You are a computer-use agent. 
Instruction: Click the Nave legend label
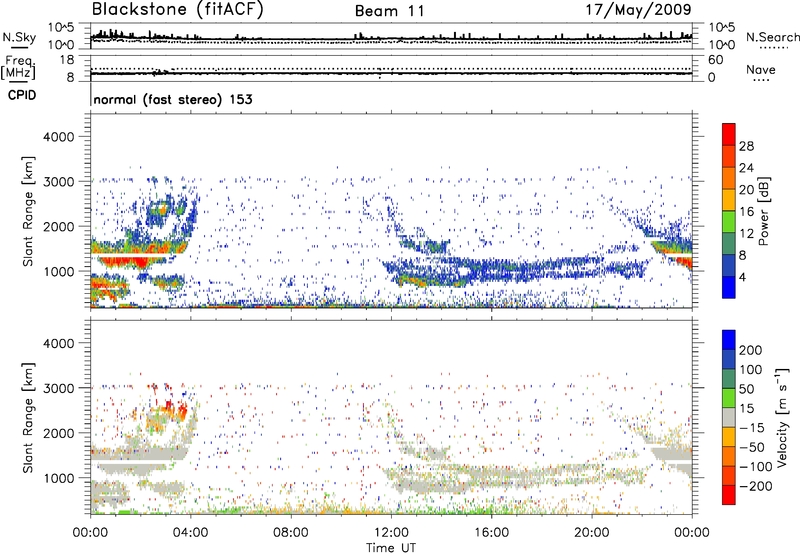[761, 69]
